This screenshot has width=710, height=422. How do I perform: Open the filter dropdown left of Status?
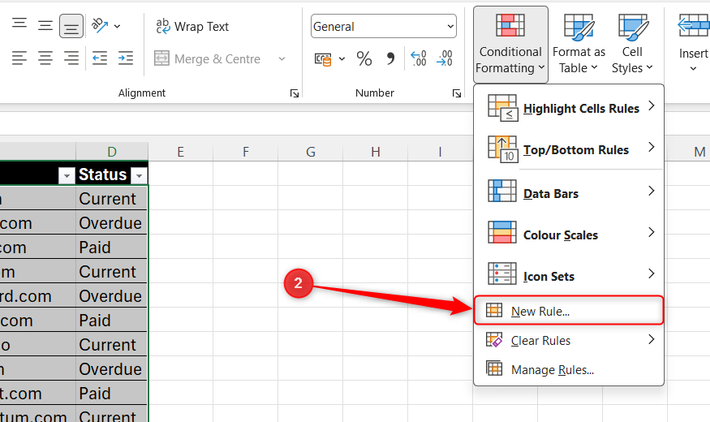67,176
